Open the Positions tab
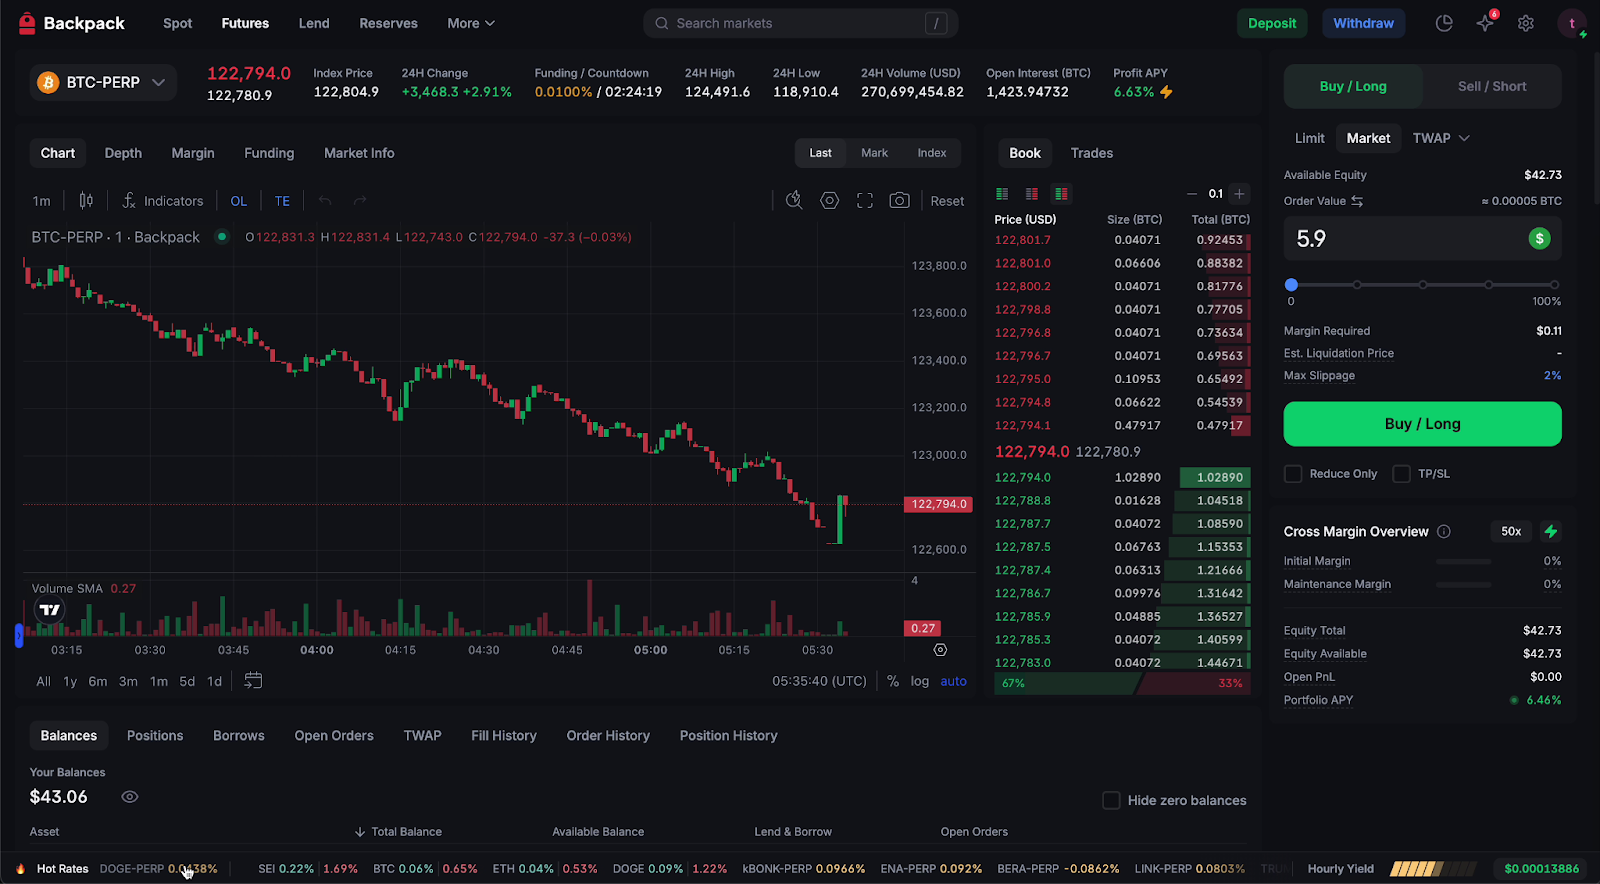This screenshot has width=1600, height=884. [x=155, y=735]
